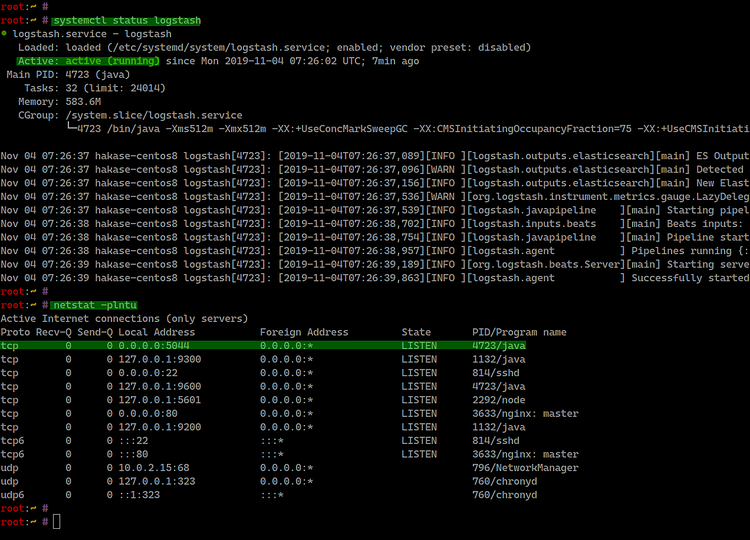Click the '127.0.0.1:323' udp address

156,481
